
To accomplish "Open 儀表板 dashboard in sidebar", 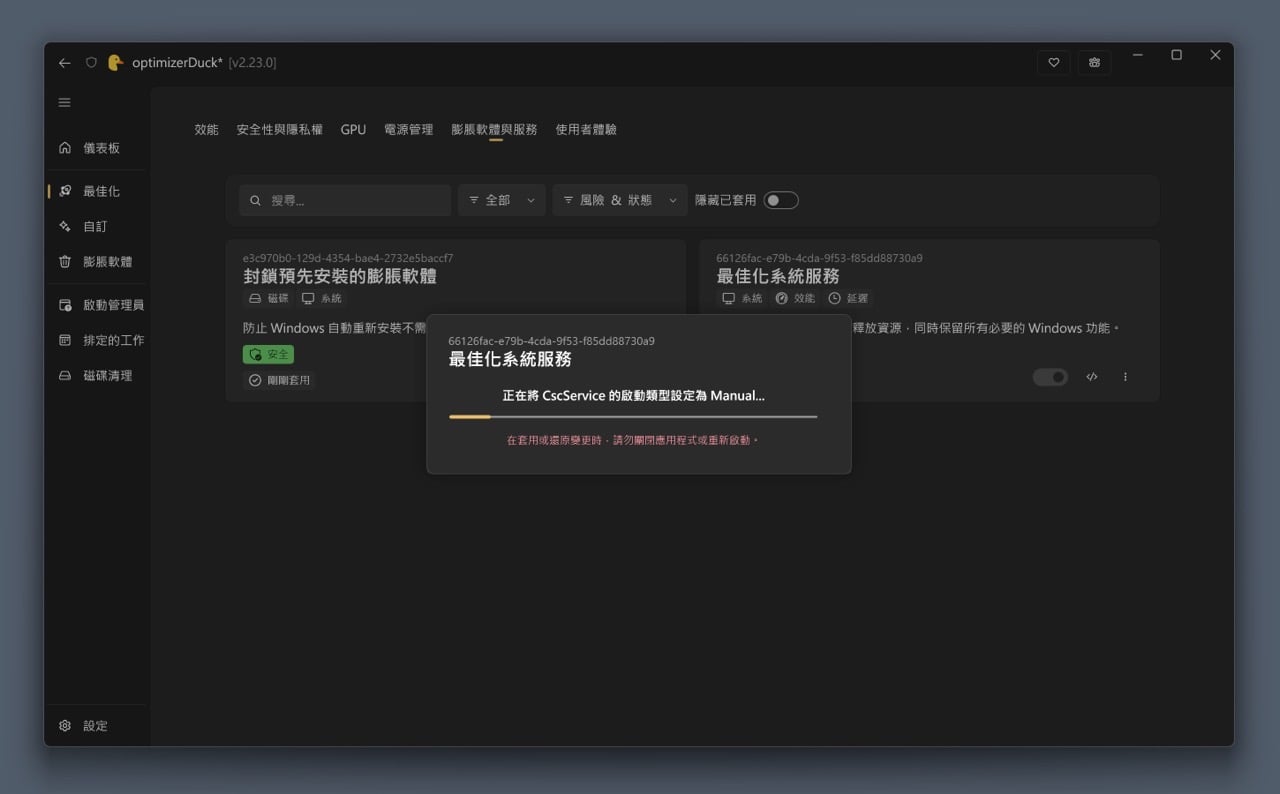I will tap(98, 148).
